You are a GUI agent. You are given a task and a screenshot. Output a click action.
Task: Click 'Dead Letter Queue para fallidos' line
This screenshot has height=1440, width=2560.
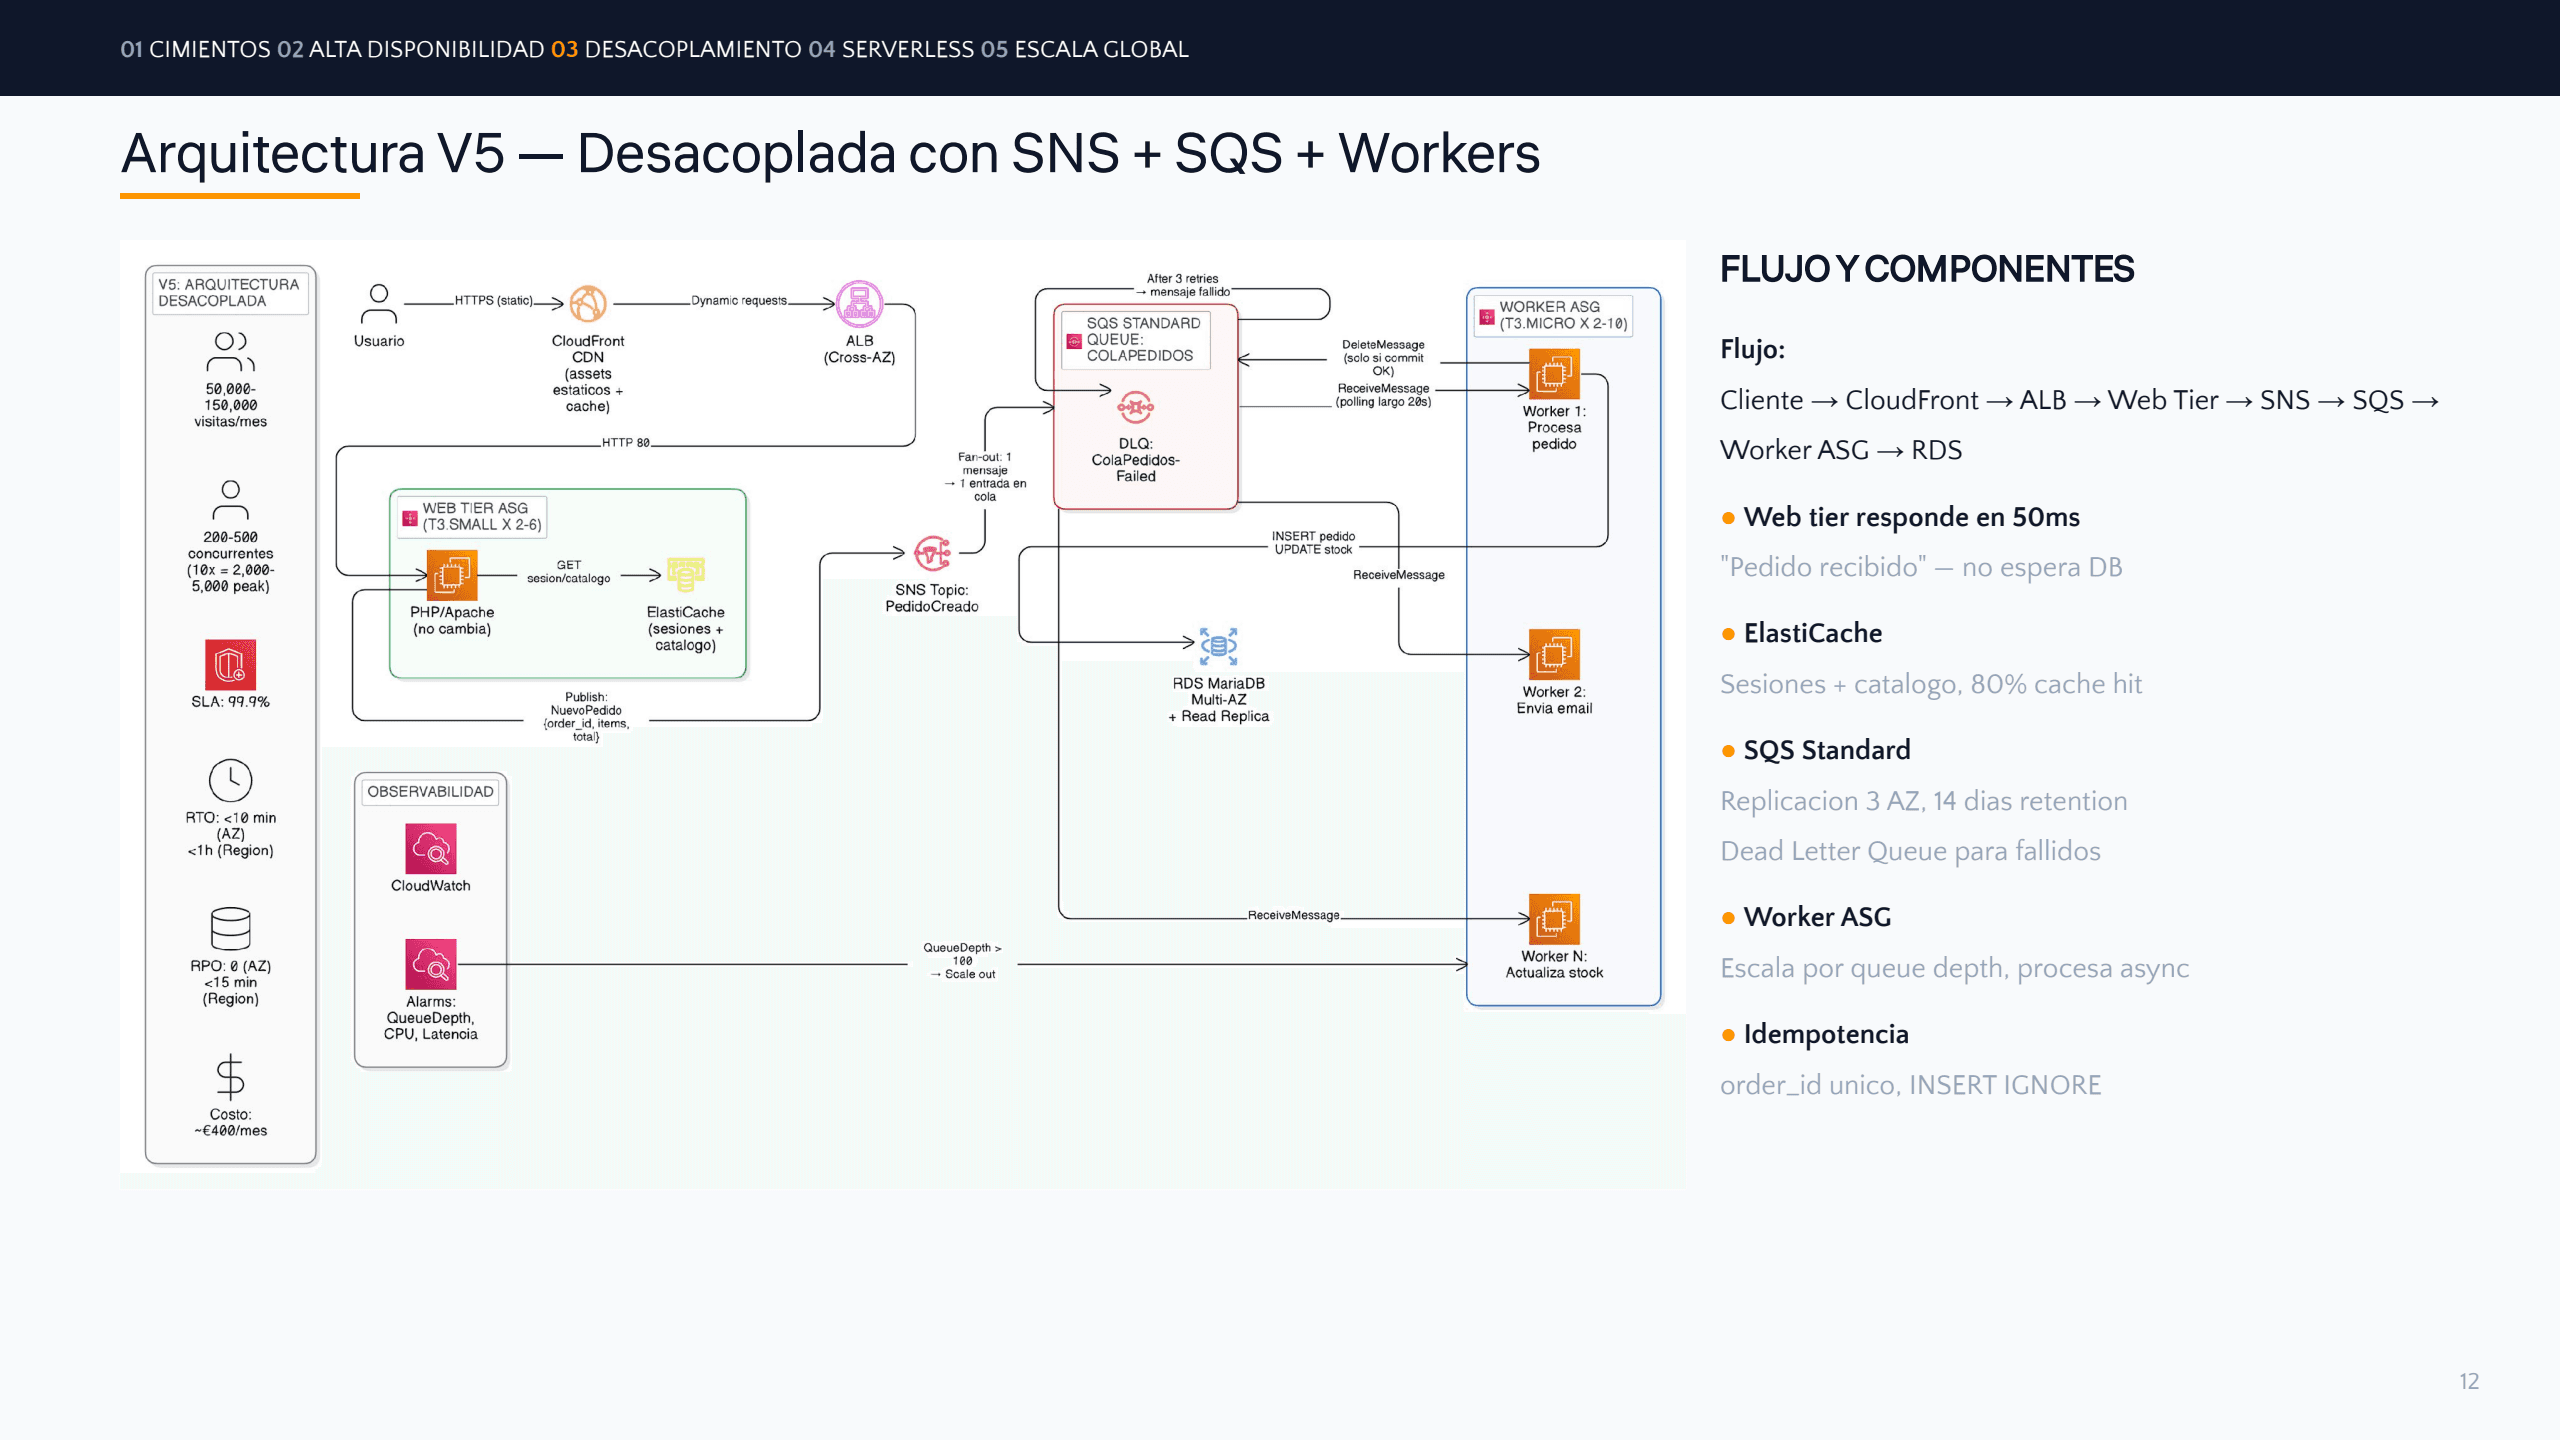tap(1910, 850)
